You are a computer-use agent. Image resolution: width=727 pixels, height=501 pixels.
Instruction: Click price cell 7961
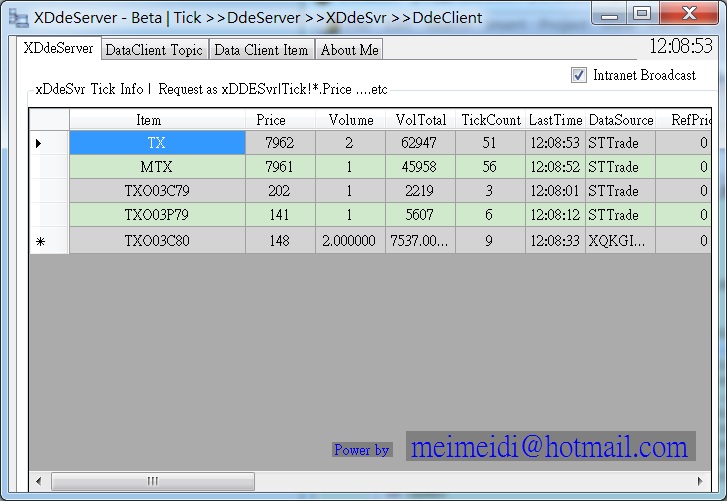(280, 167)
